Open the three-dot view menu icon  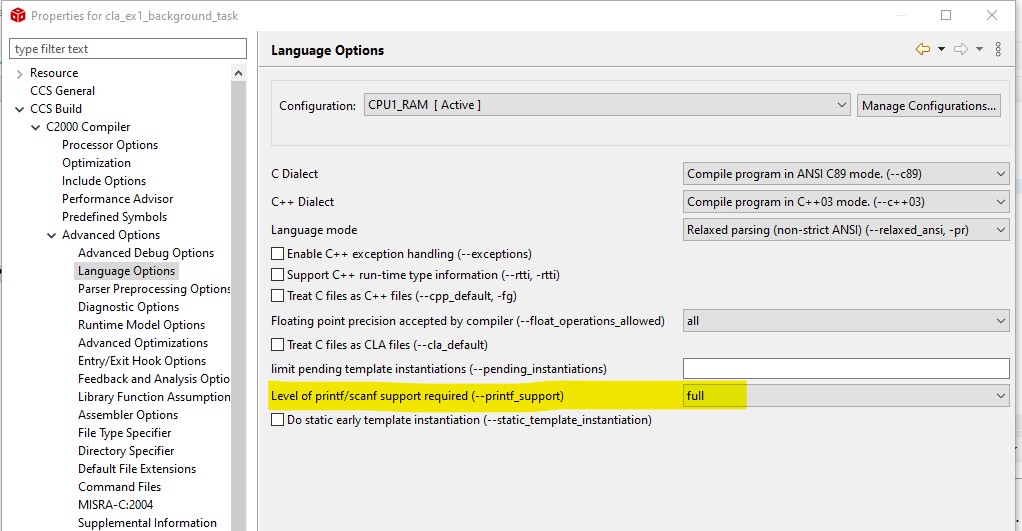coord(998,49)
